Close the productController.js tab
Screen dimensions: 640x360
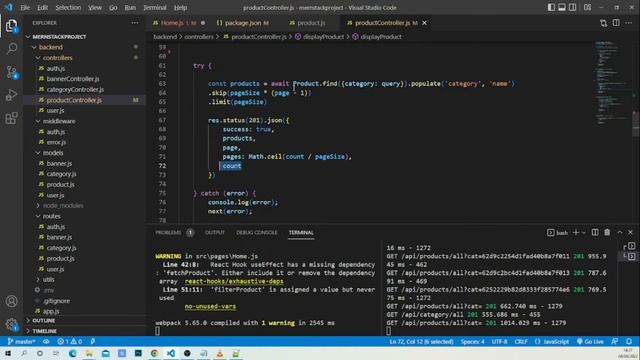[424, 23]
